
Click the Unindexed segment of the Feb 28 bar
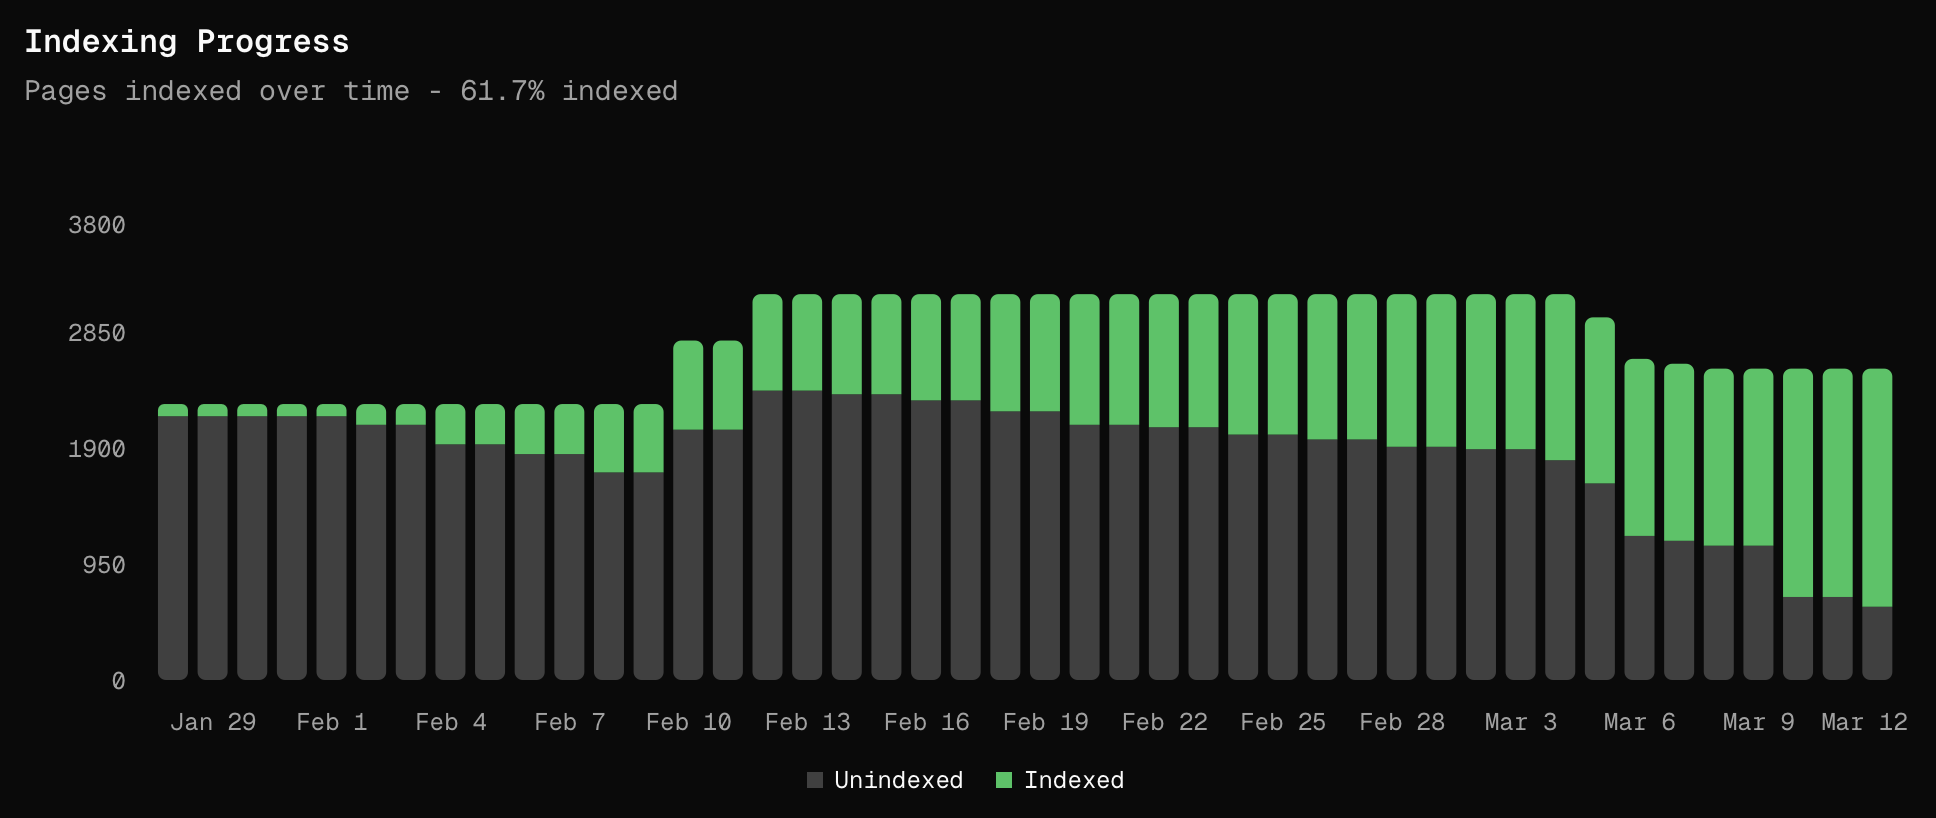pos(1401,563)
